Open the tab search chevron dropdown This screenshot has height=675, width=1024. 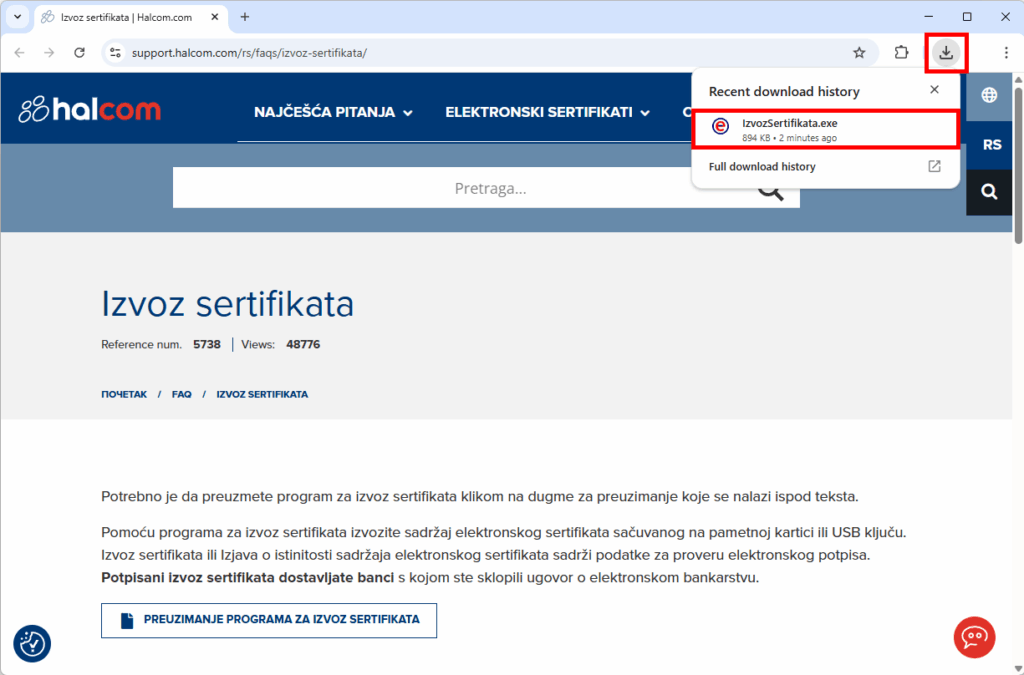point(17,17)
